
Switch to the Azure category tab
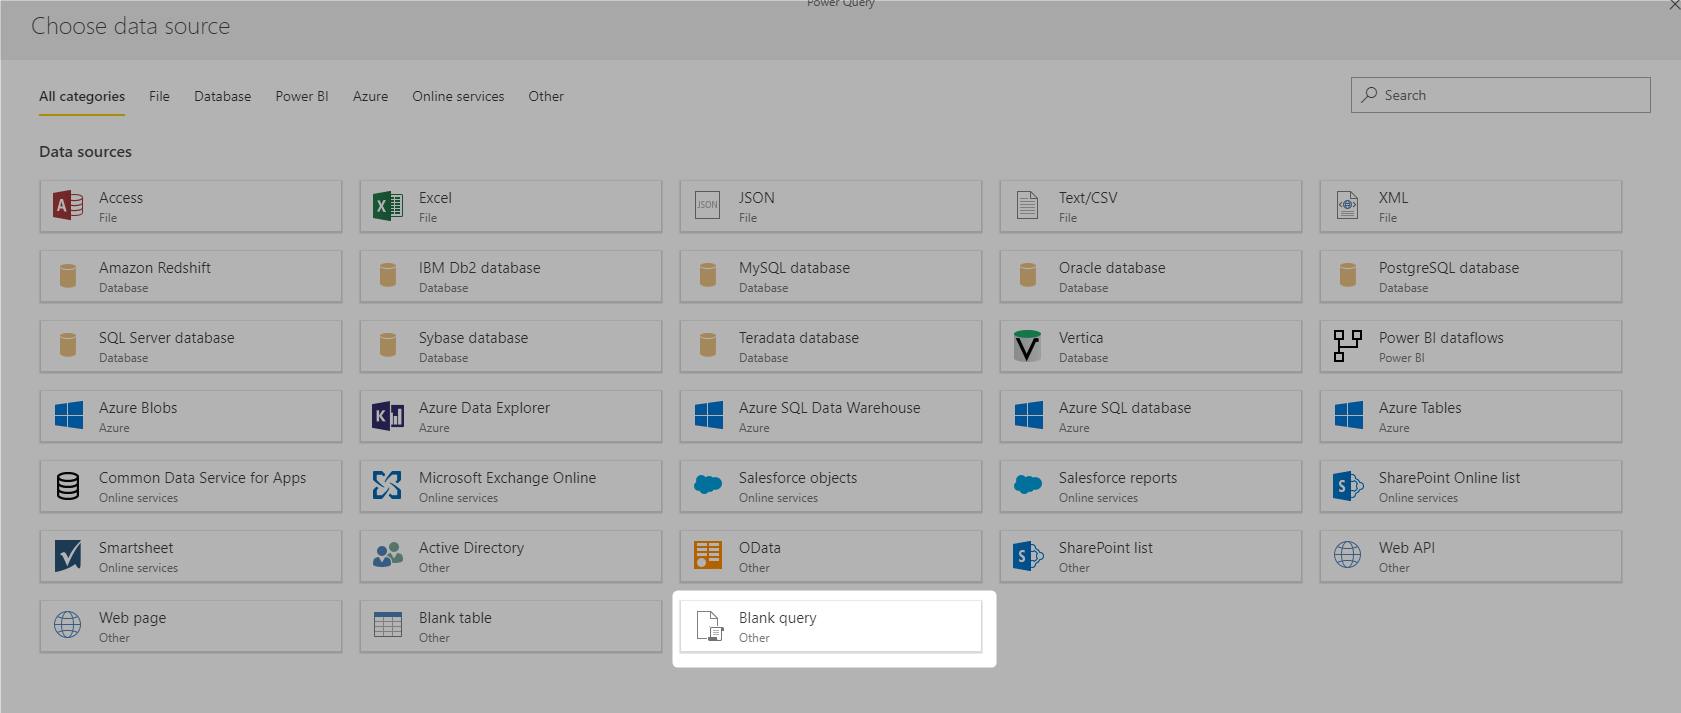tap(370, 97)
